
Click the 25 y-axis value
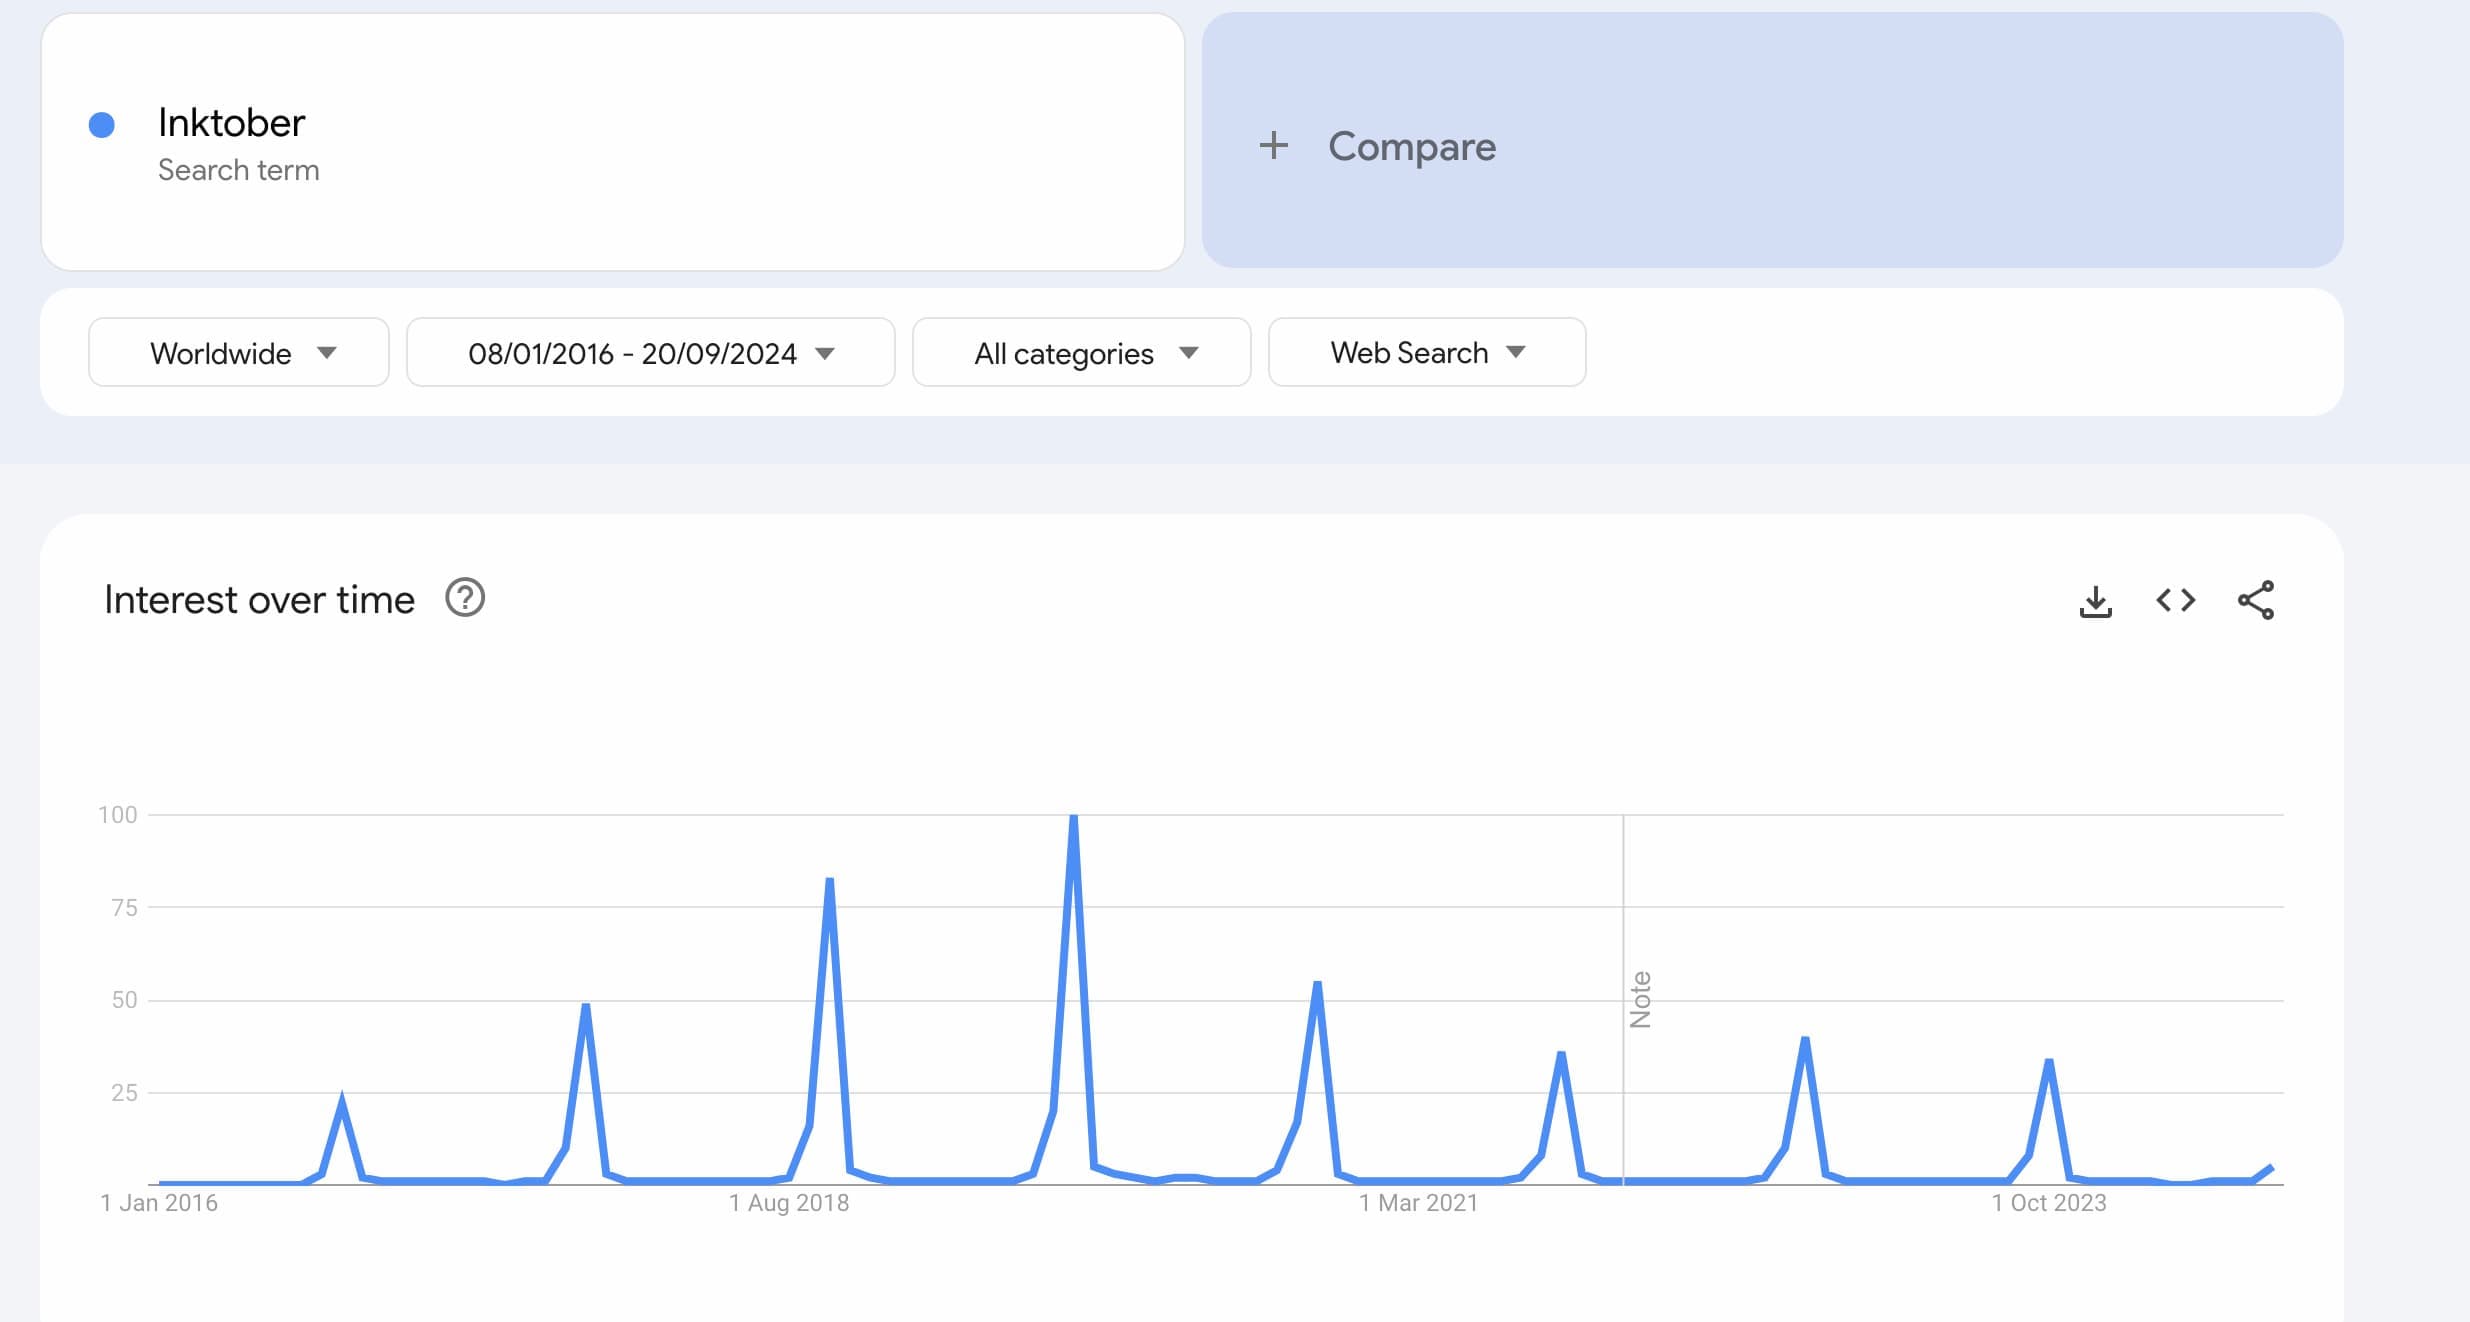click(x=124, y=1093)
